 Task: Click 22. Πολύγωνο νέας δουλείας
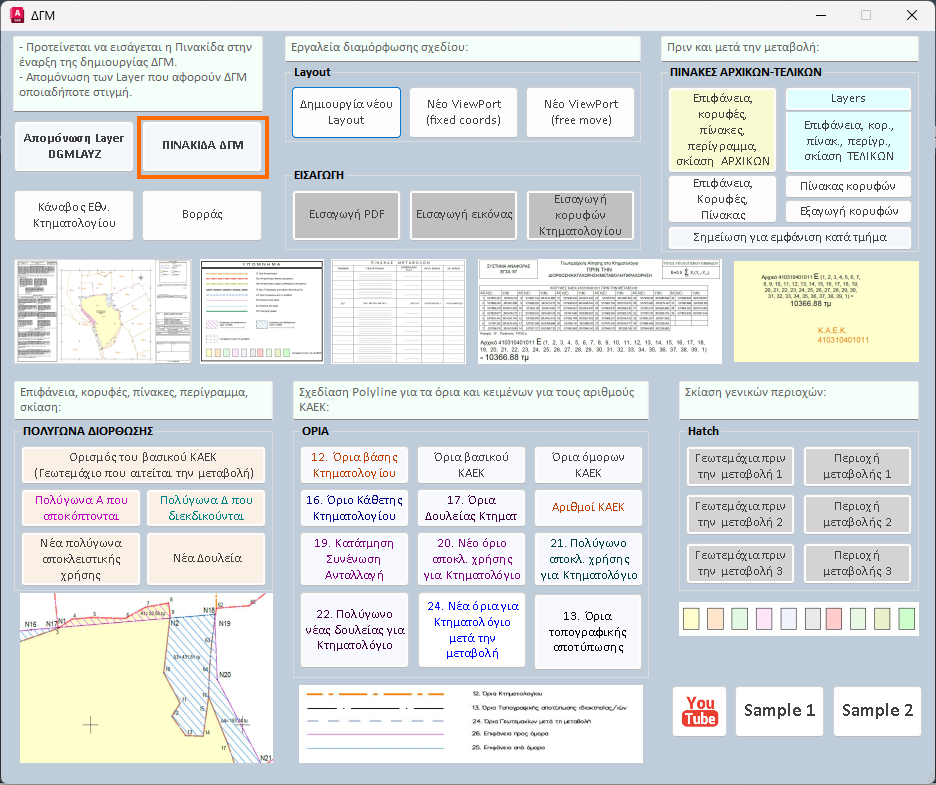355,630
